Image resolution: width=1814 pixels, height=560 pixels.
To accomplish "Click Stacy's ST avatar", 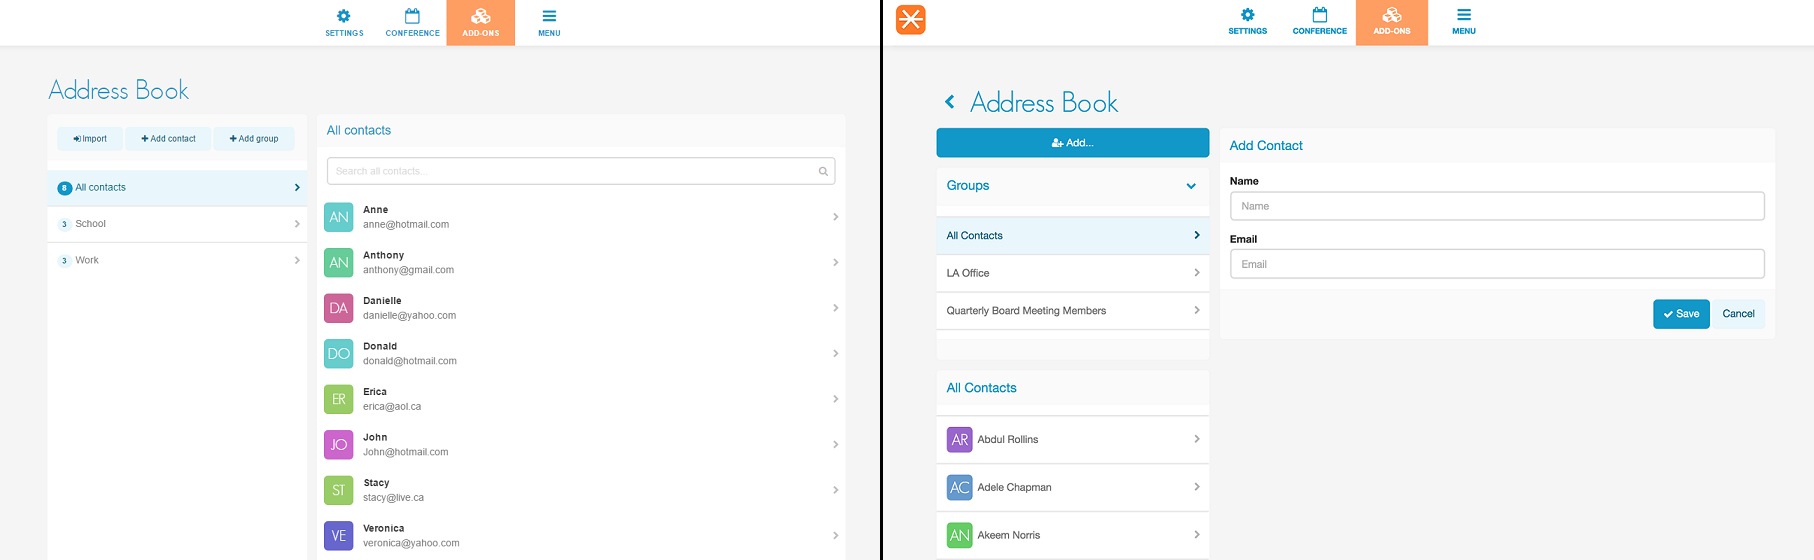I will click(339, 490).
